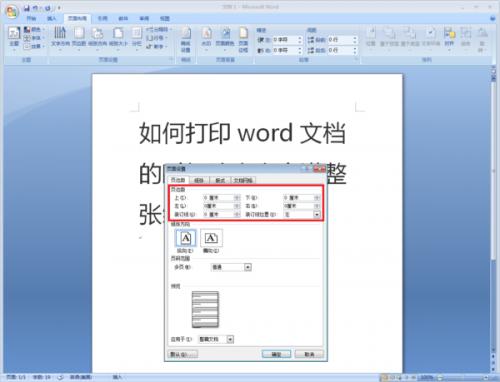This screenshot has width=500, height=382.
Task: Switch to View (视图) ribbon tab
Action: click(x=165, y=18)
